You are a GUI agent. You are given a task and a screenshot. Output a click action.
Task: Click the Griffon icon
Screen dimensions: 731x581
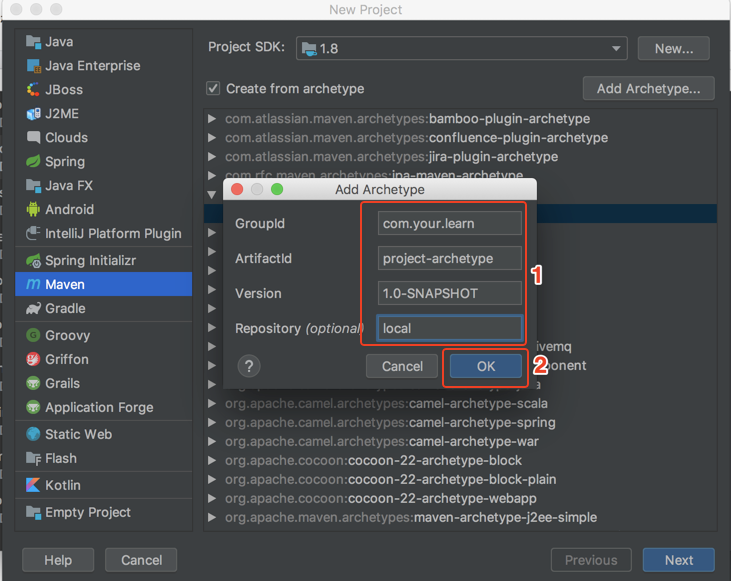click(x=33, y=359)
